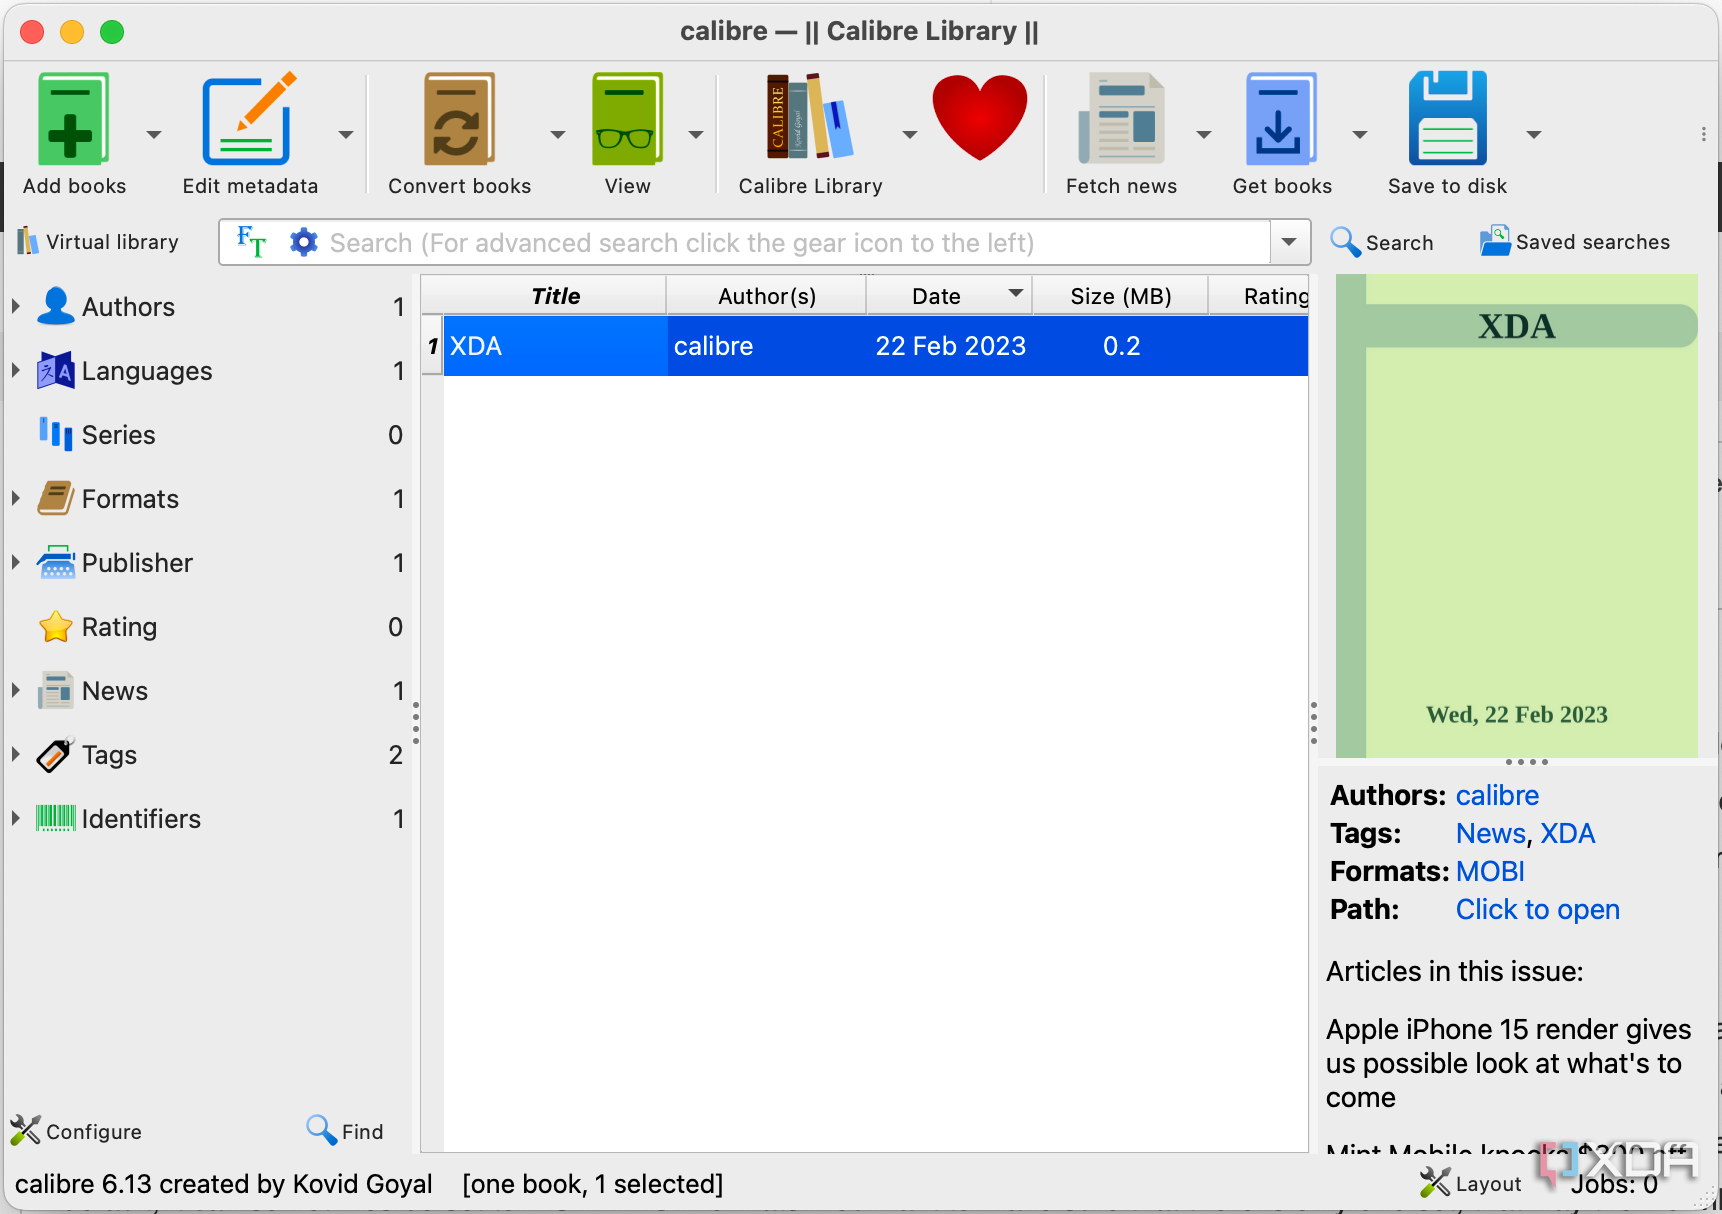Expand the Identifiers tree node
The height and width of the screenshot is (1214, 1722).
pos(16,818)
